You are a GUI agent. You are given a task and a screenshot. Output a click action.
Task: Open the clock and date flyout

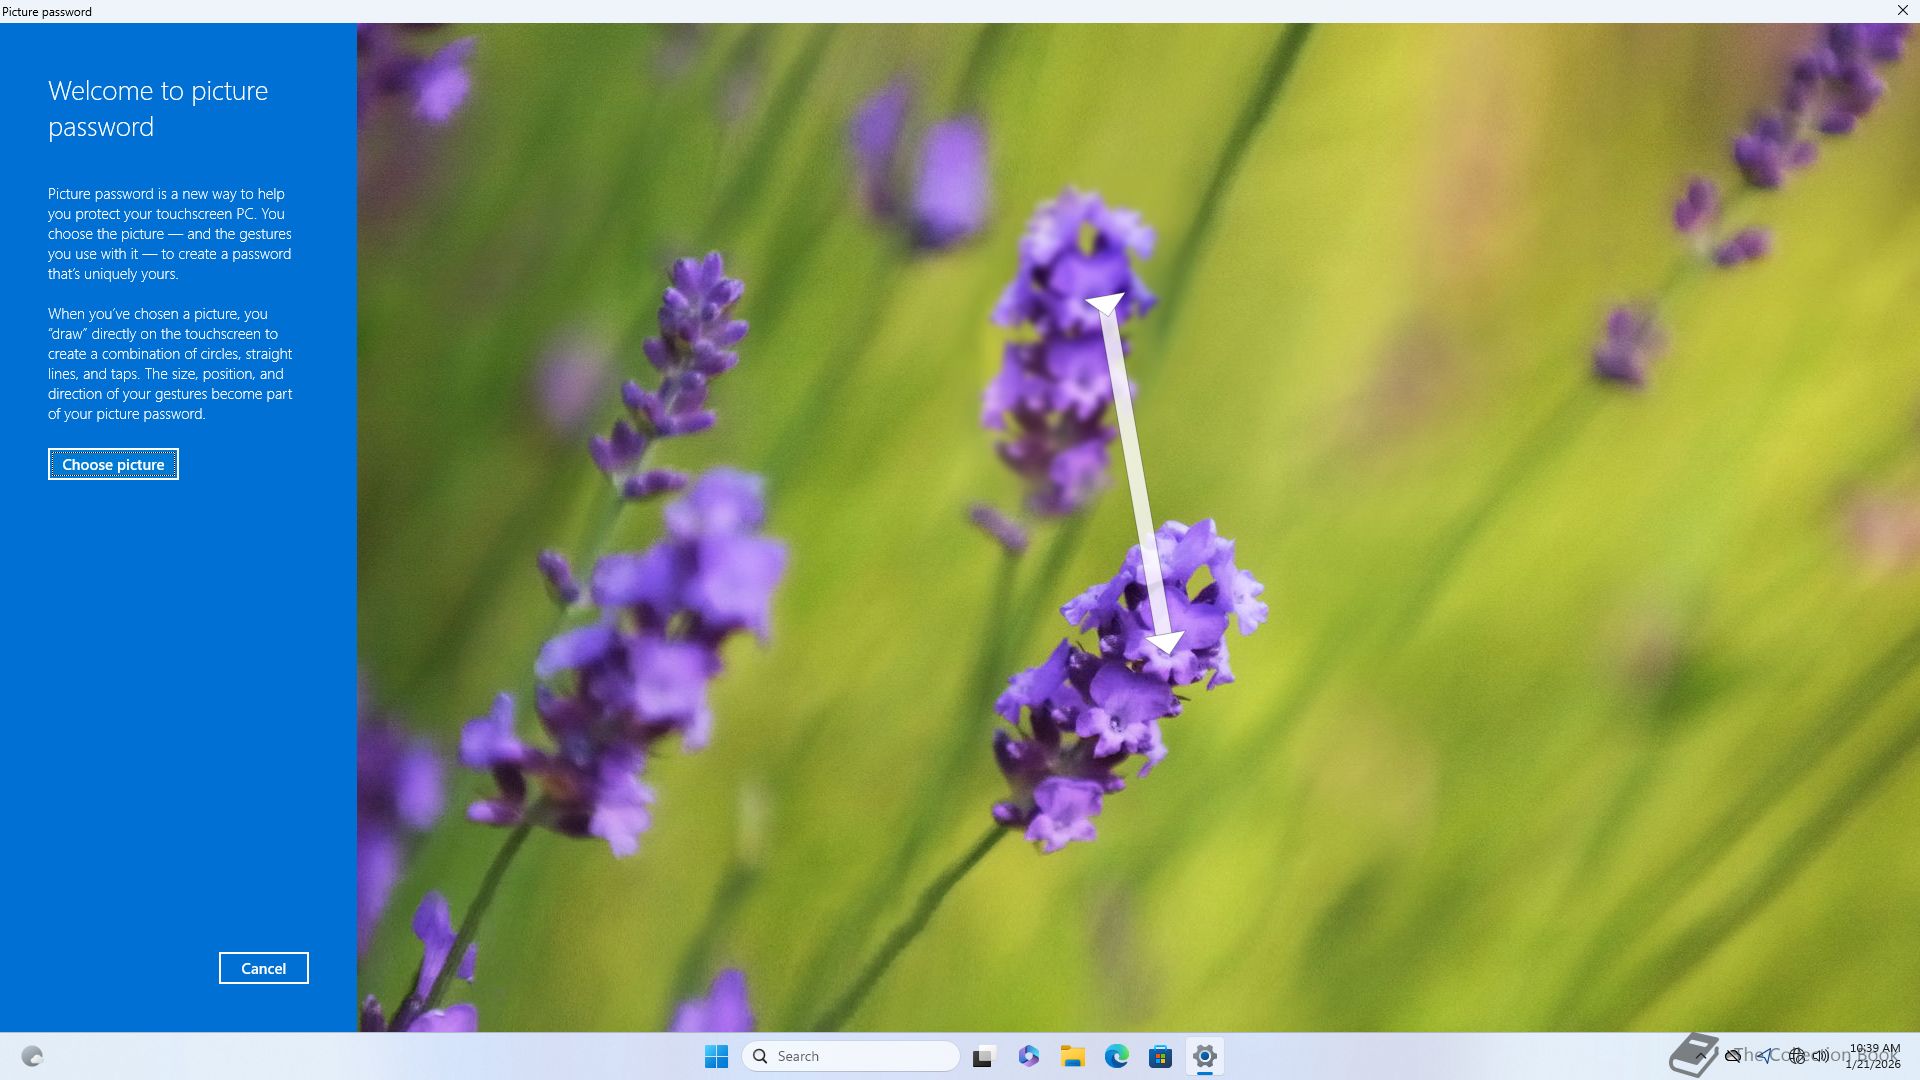(1873, 1056)
